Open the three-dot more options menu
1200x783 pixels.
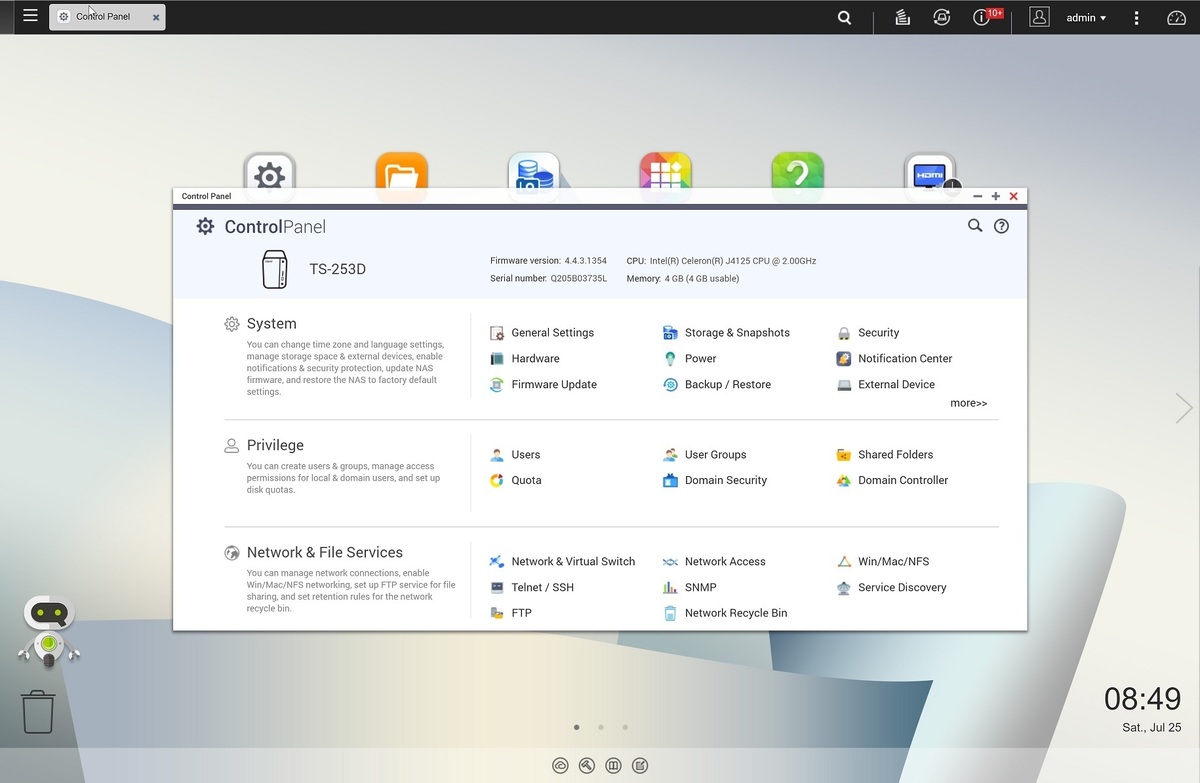[1136, 18]
